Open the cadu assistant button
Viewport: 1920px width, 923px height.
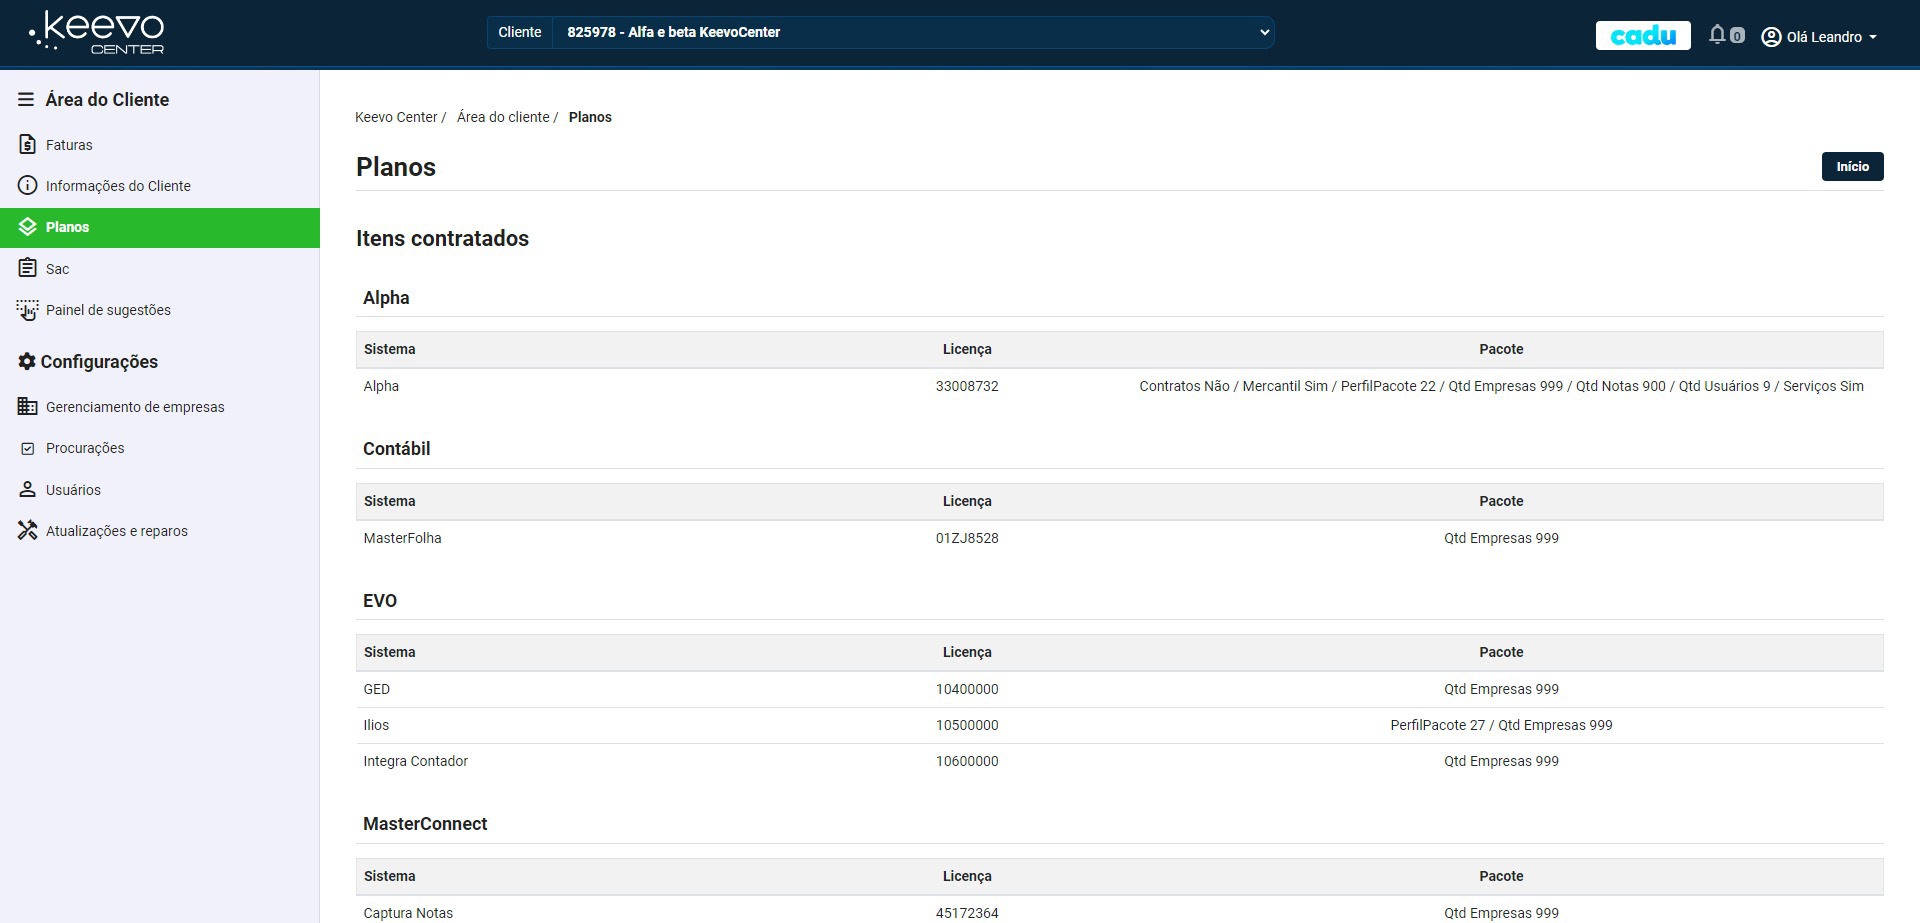1643,36
